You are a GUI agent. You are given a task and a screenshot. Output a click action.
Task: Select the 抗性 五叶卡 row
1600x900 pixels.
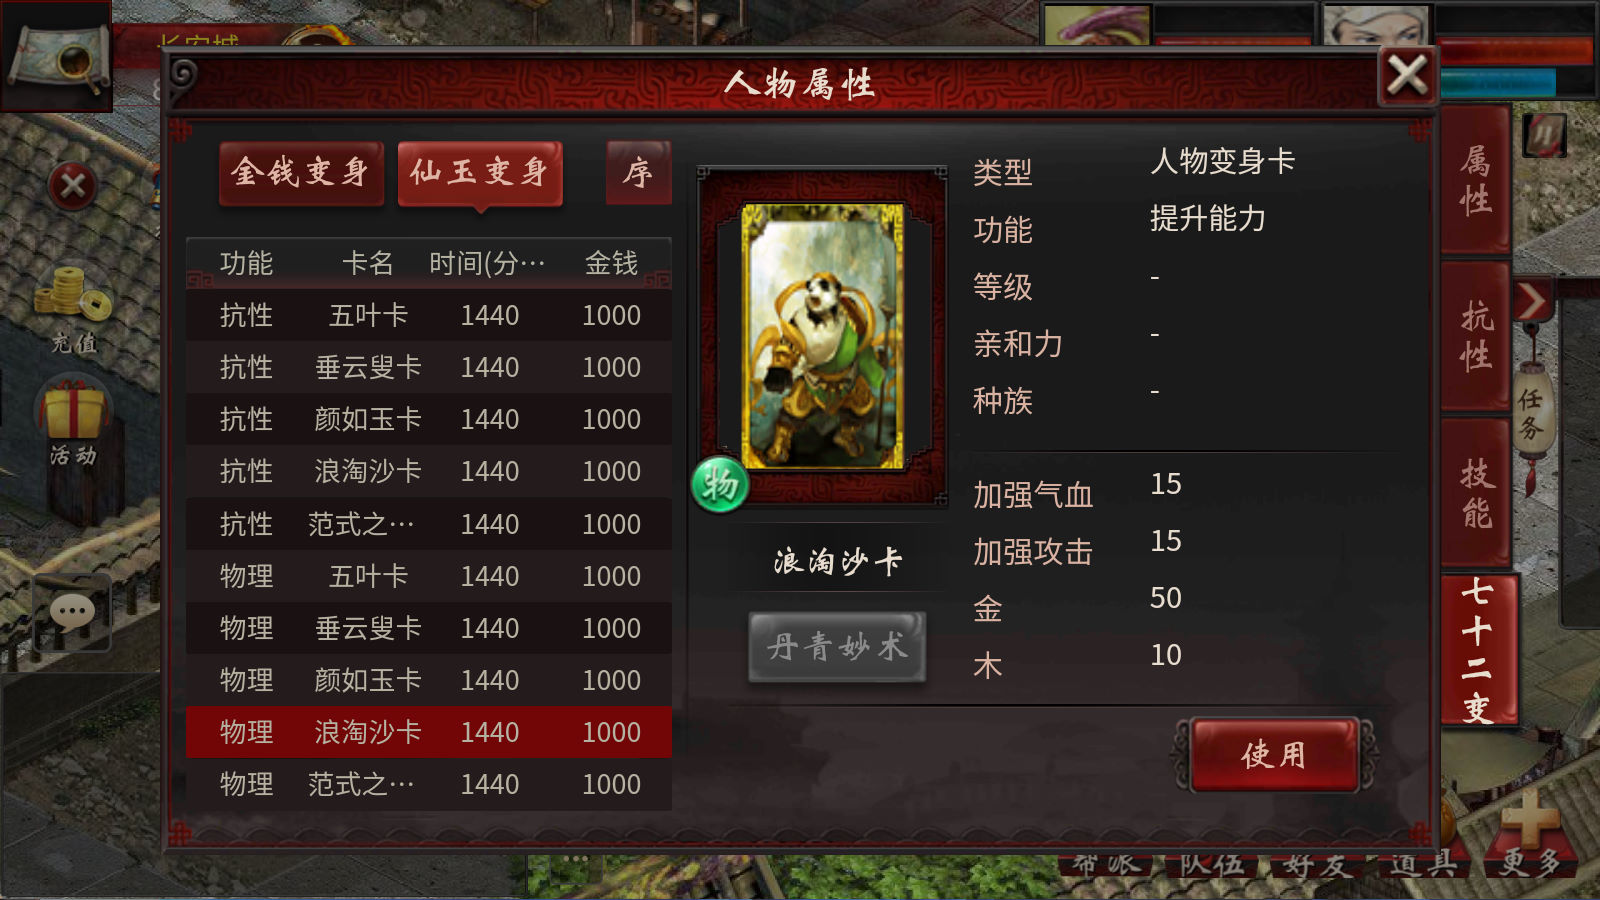pyautogui.click(x=428, y=315)
